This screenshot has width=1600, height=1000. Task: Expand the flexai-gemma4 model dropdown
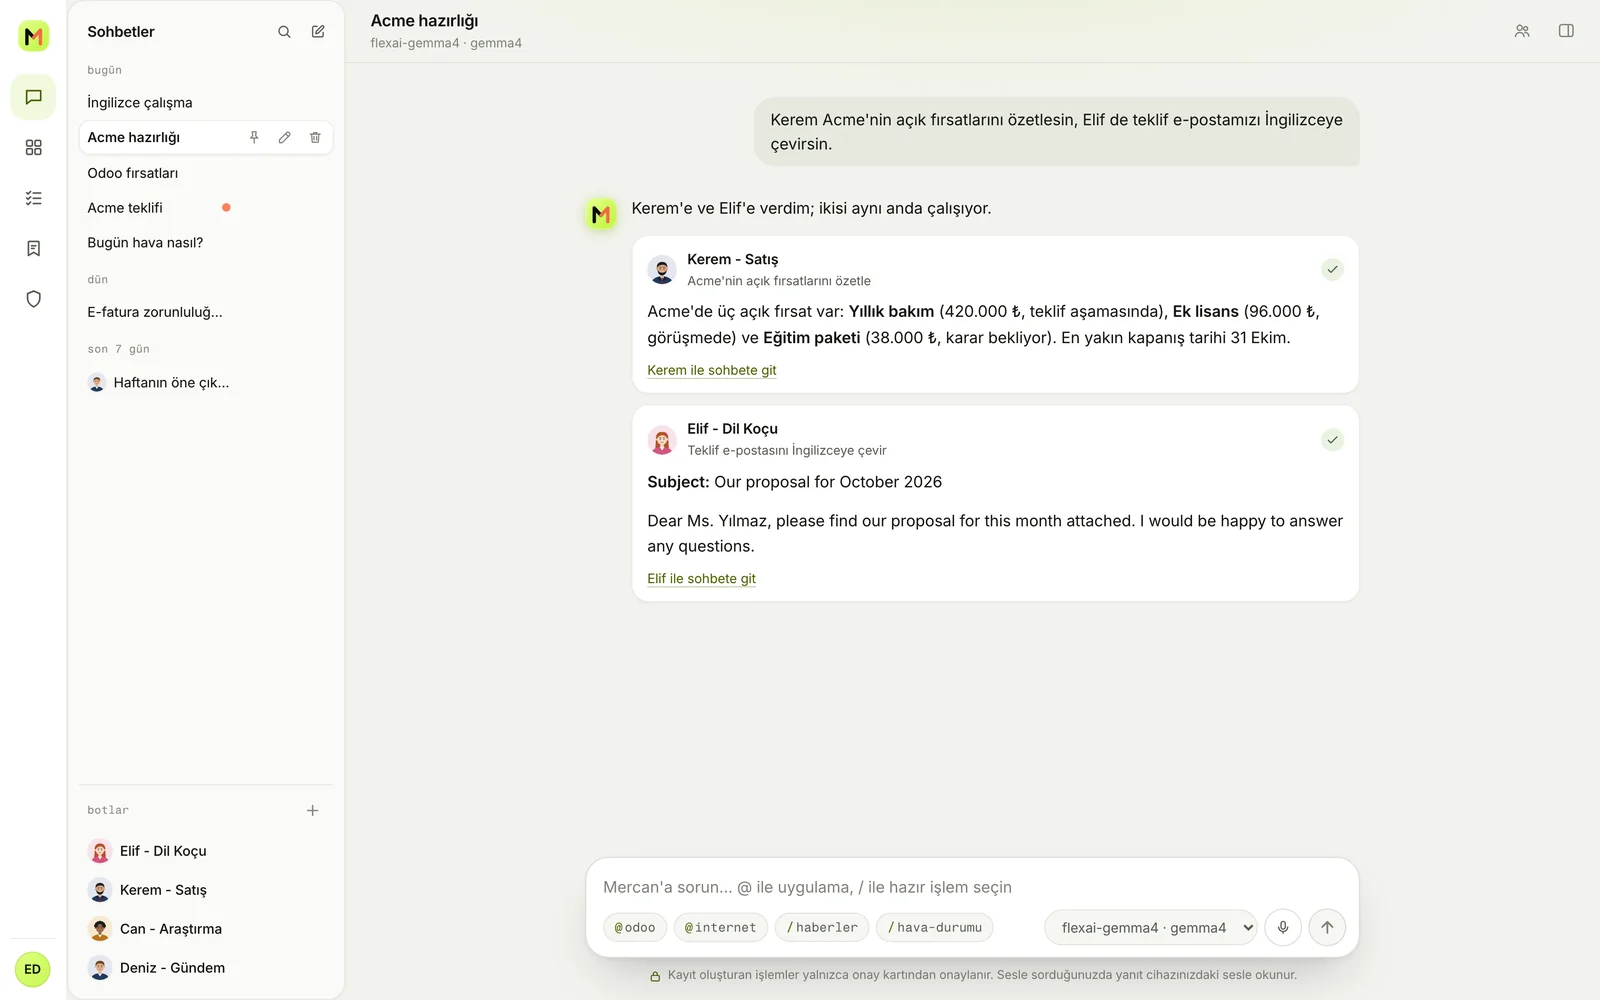[x=1151, y=927]
